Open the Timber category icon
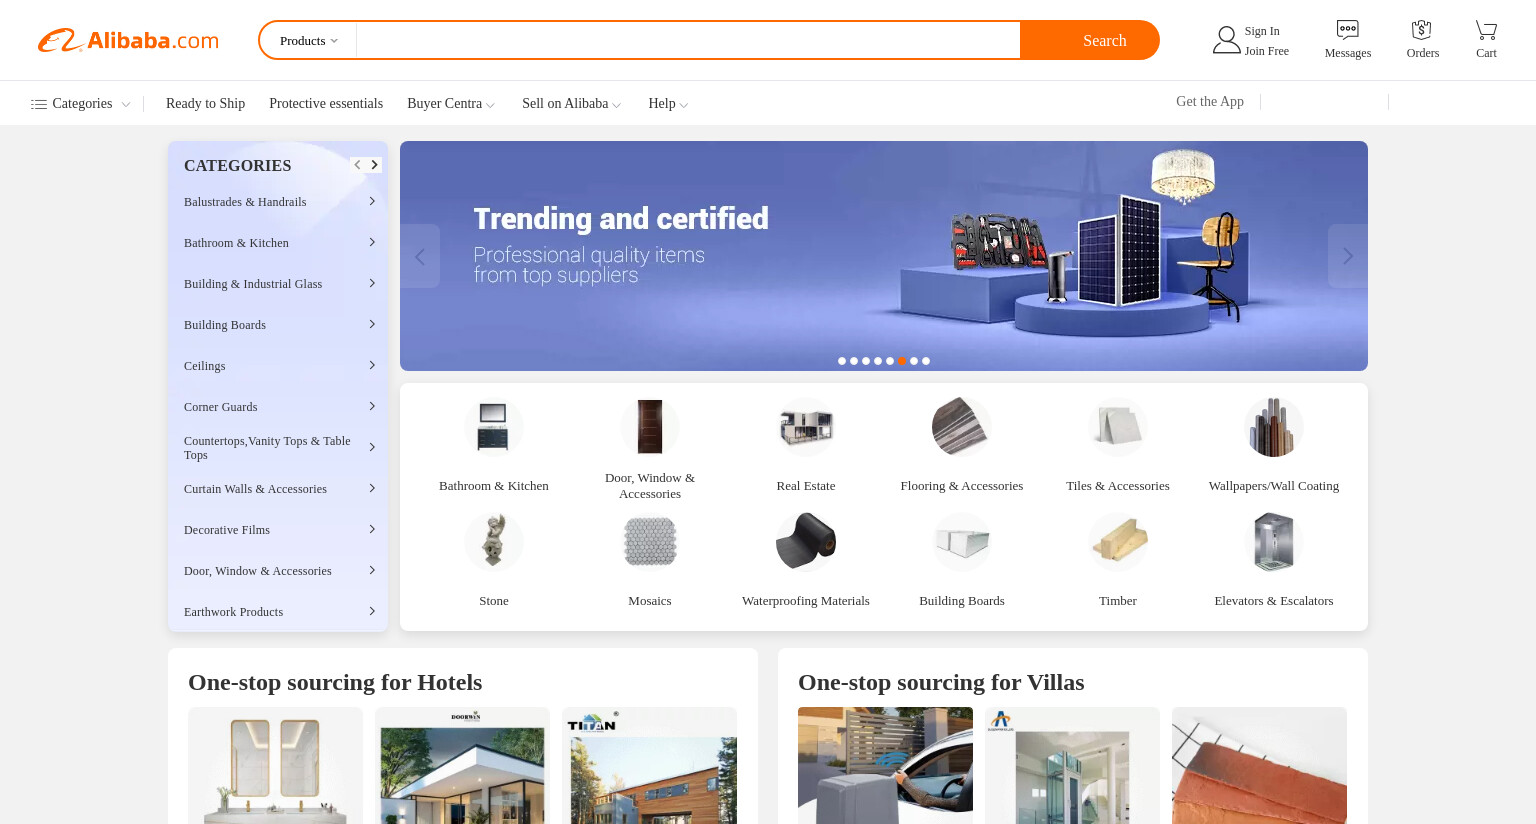The image size is (1536, 824). pos(1117,542)
